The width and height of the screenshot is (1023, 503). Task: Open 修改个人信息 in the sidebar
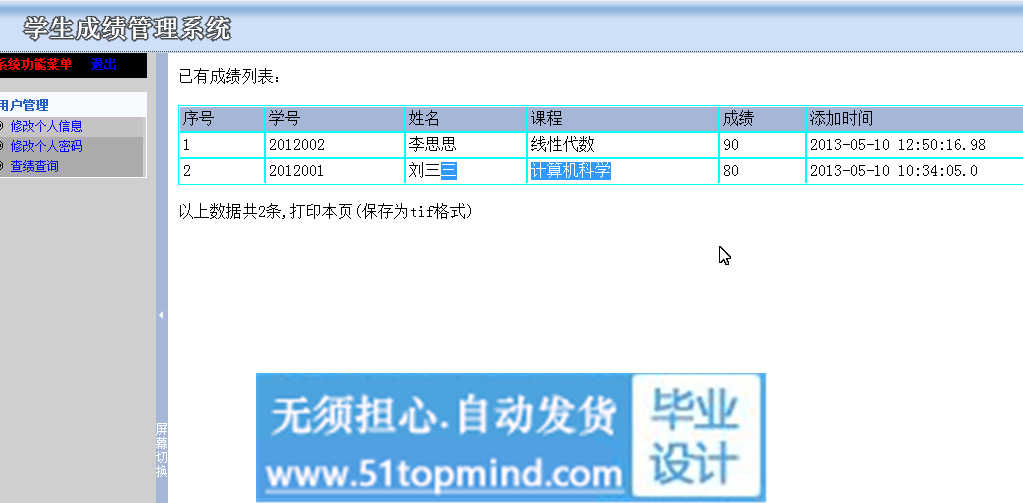click(46, 126)
